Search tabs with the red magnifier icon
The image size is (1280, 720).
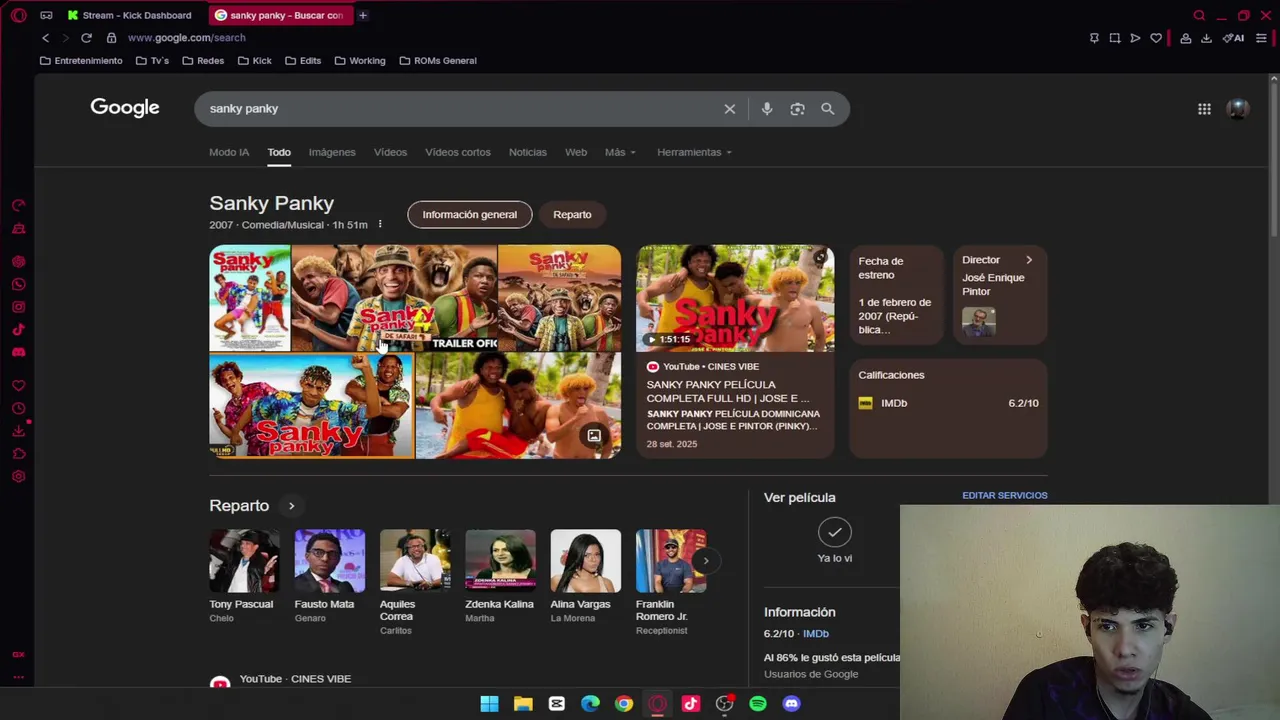click(x=1199, y=15)
